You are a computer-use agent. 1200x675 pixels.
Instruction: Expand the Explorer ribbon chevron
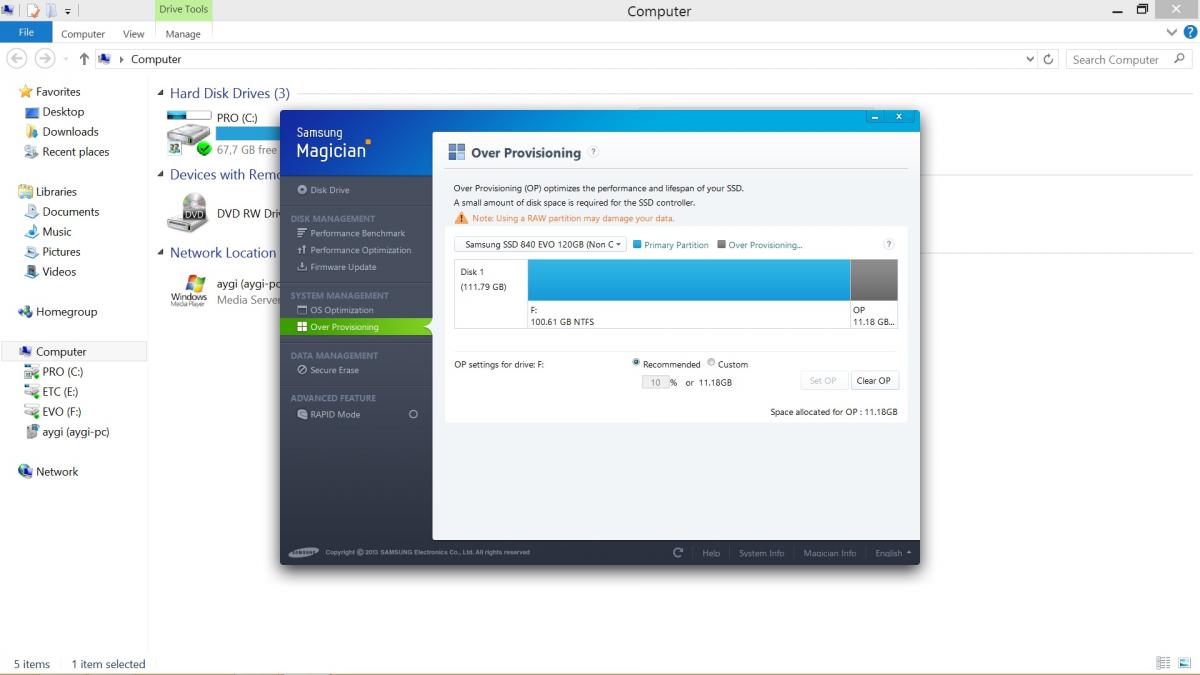point(1172,33)
